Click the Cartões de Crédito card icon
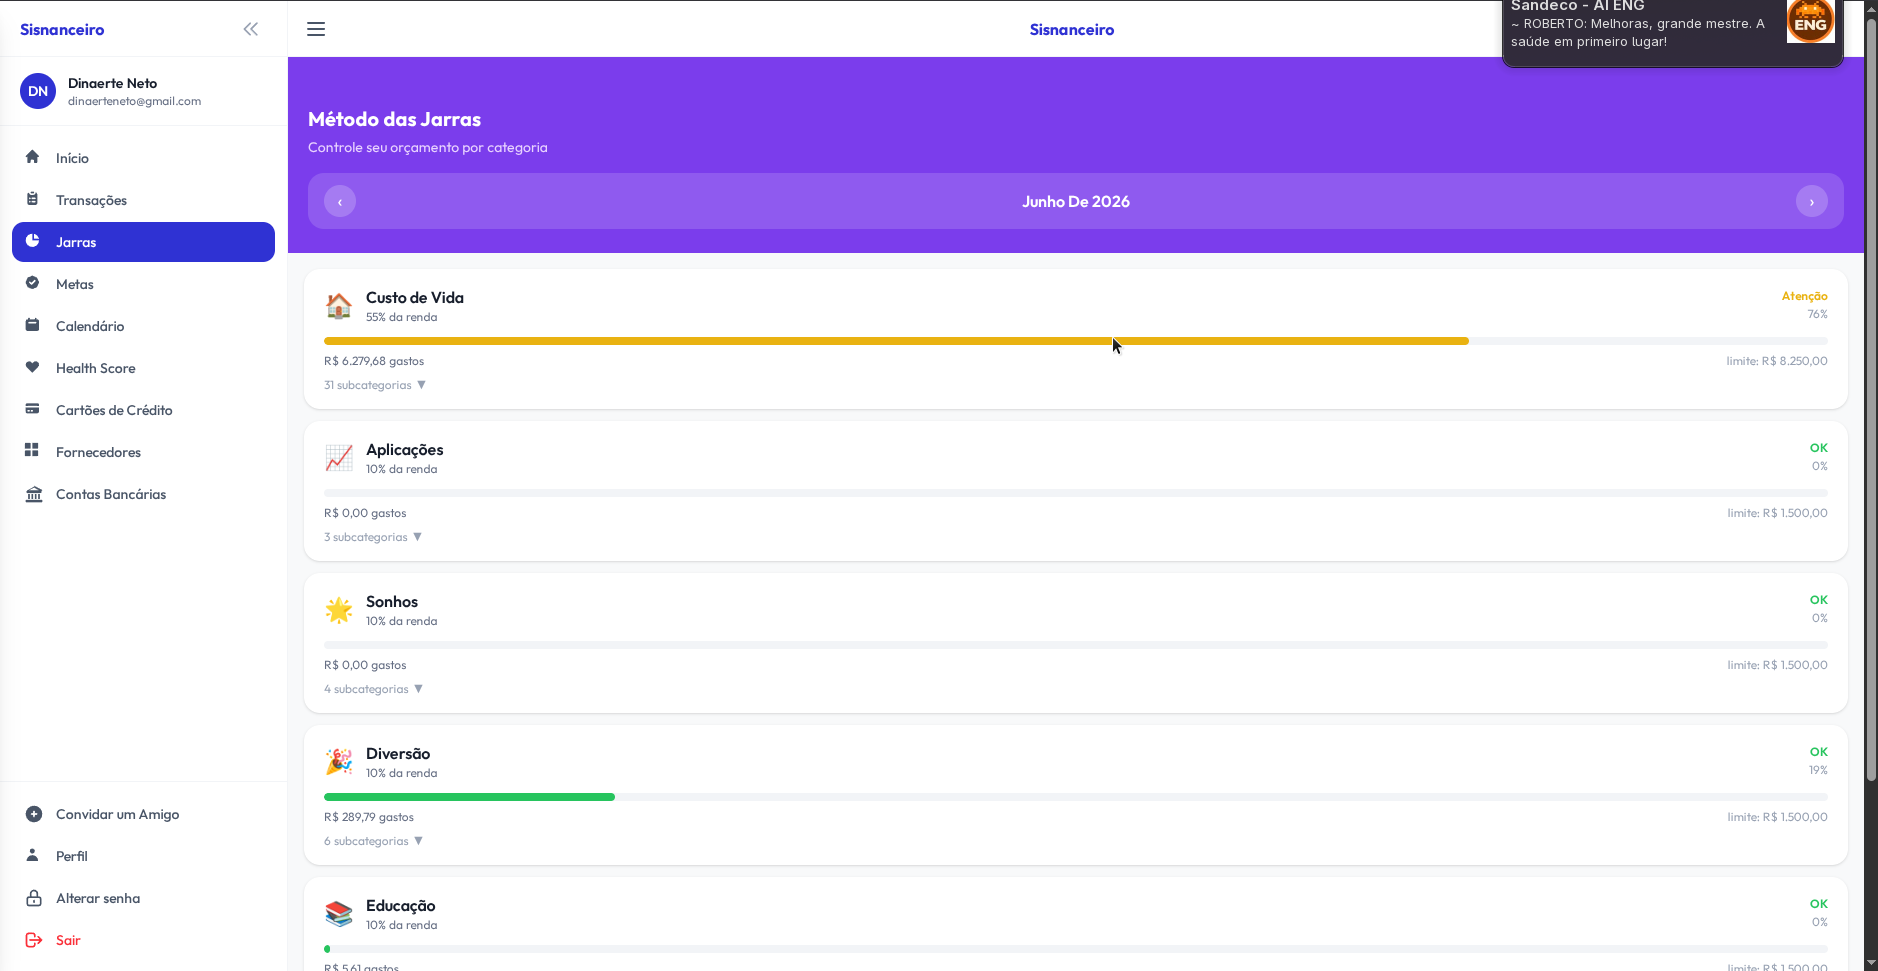The image size is (1878, 971). 33,409
